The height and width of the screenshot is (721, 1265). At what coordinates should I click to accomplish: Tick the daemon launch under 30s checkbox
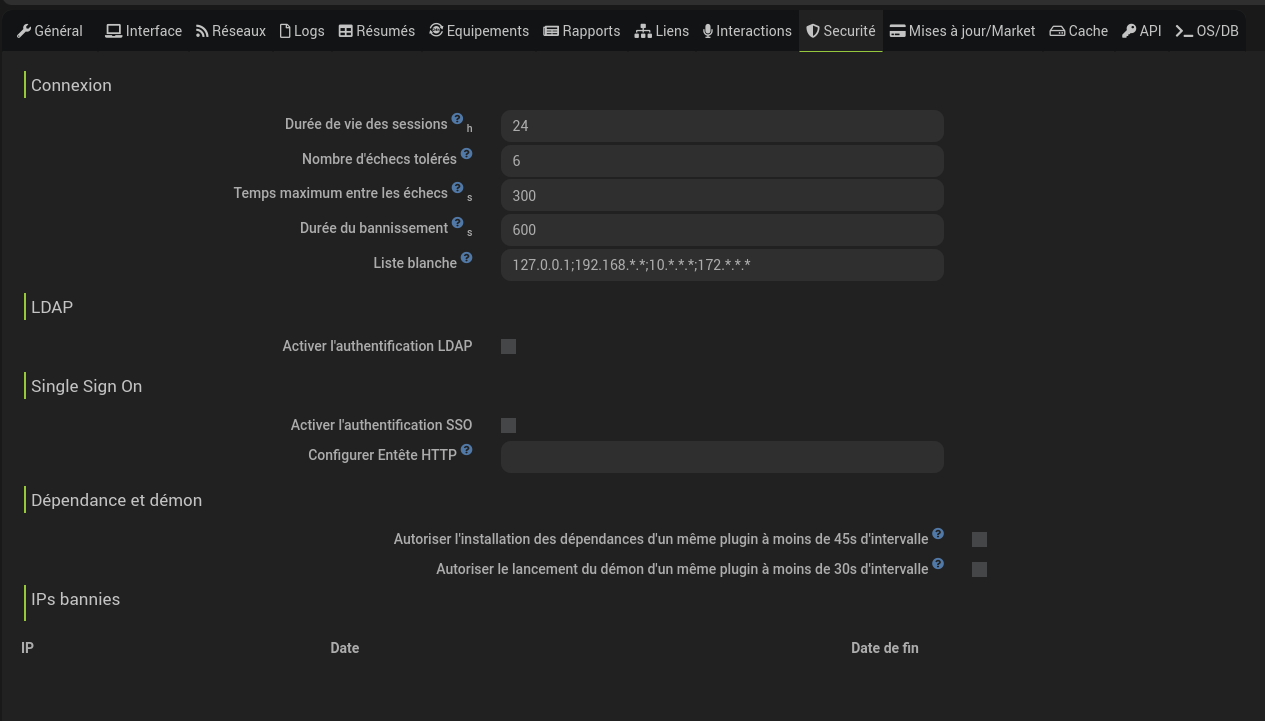click(979, 570)
